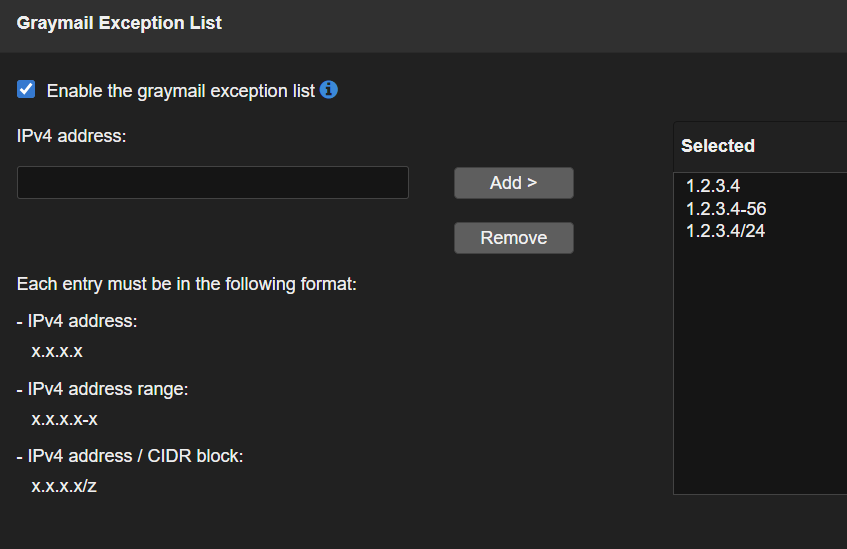Select the 1.2.3.4/24 CIDR entry
The height and width of the screenshot is (549, 847).
(x=725, y=231)
